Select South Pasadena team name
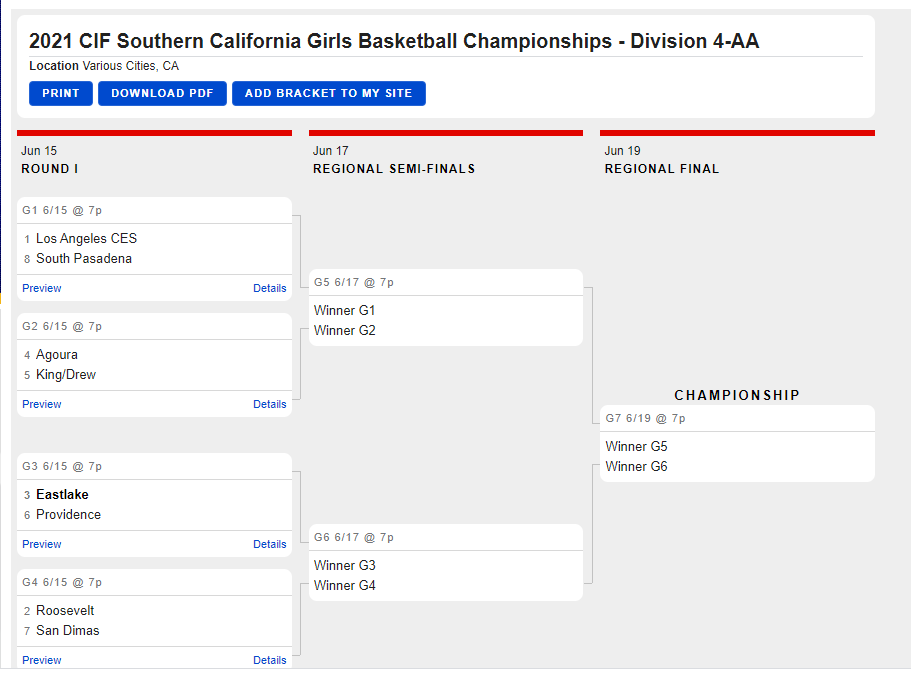 coord(84,258)
